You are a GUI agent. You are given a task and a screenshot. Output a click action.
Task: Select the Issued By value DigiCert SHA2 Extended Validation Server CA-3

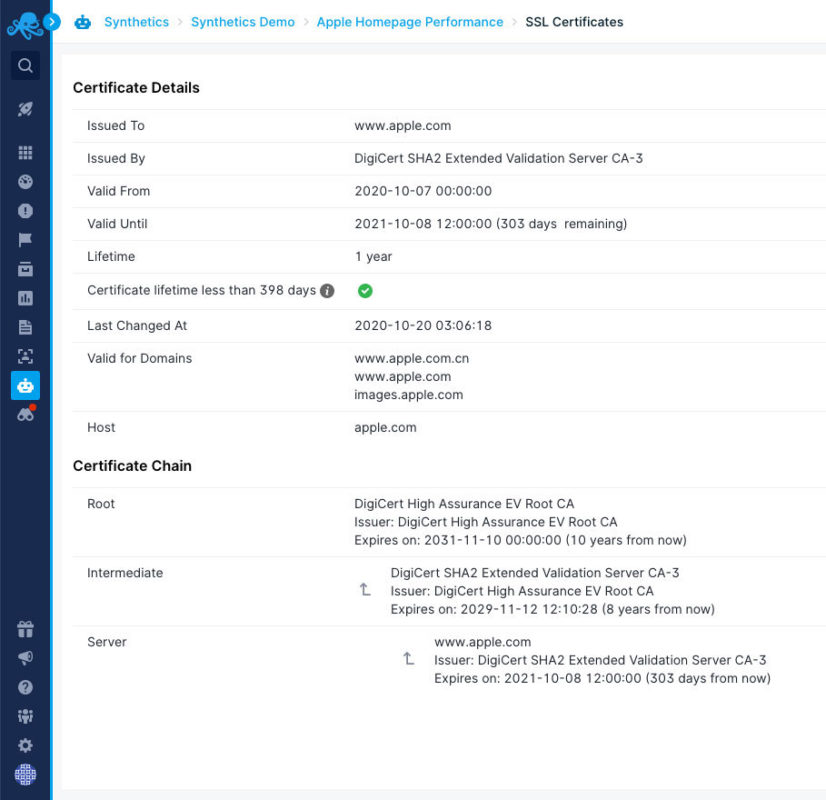(498, 159)
